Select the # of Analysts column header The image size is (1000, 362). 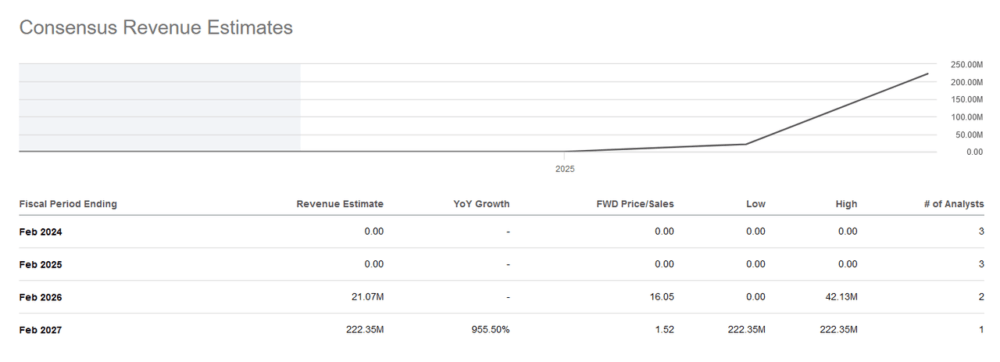pos(953,204)
